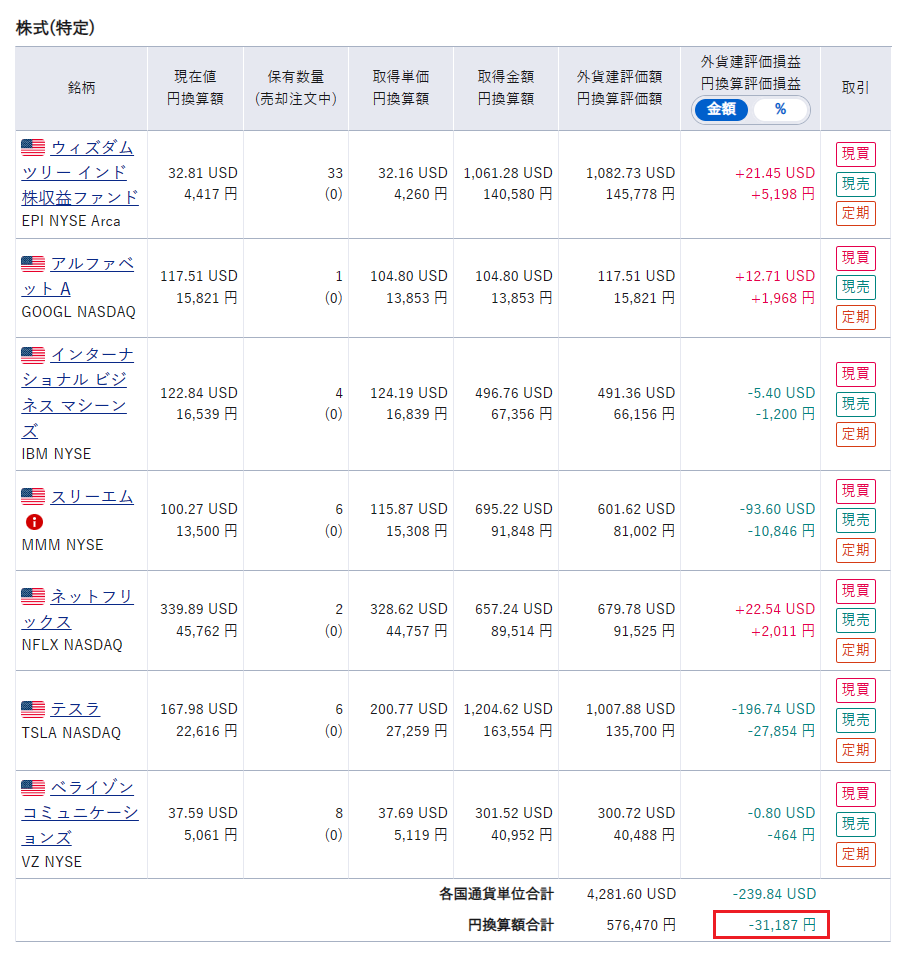This screenshot has height=963, width=901.
Task: Click 現買 button for NFLX row
Action: pos(856,591)
